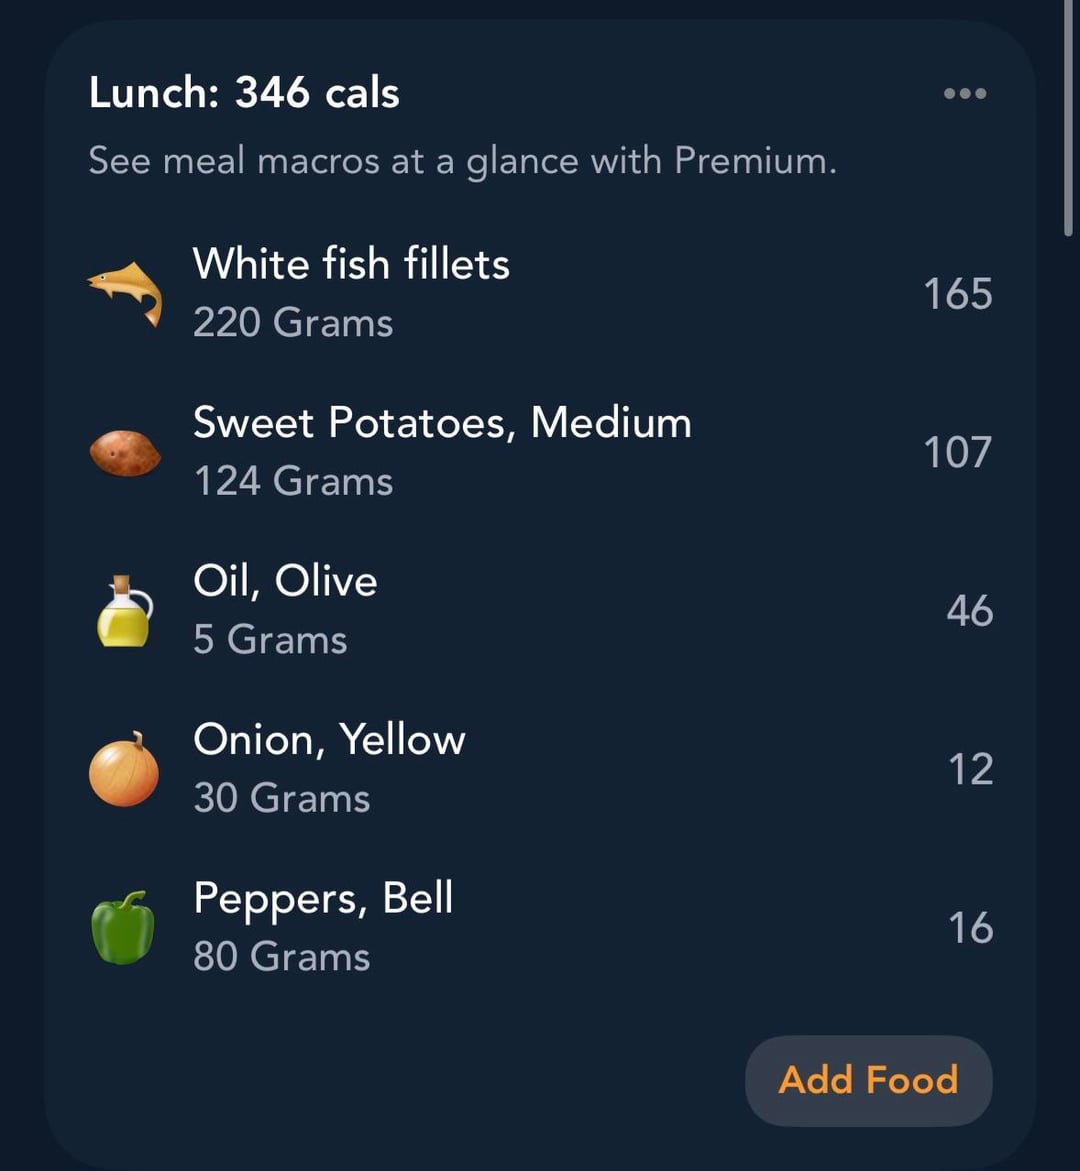Tap the 165 calorie value for fish
The width and height of the screenshot is (1080, 1171).
(957, 294)
